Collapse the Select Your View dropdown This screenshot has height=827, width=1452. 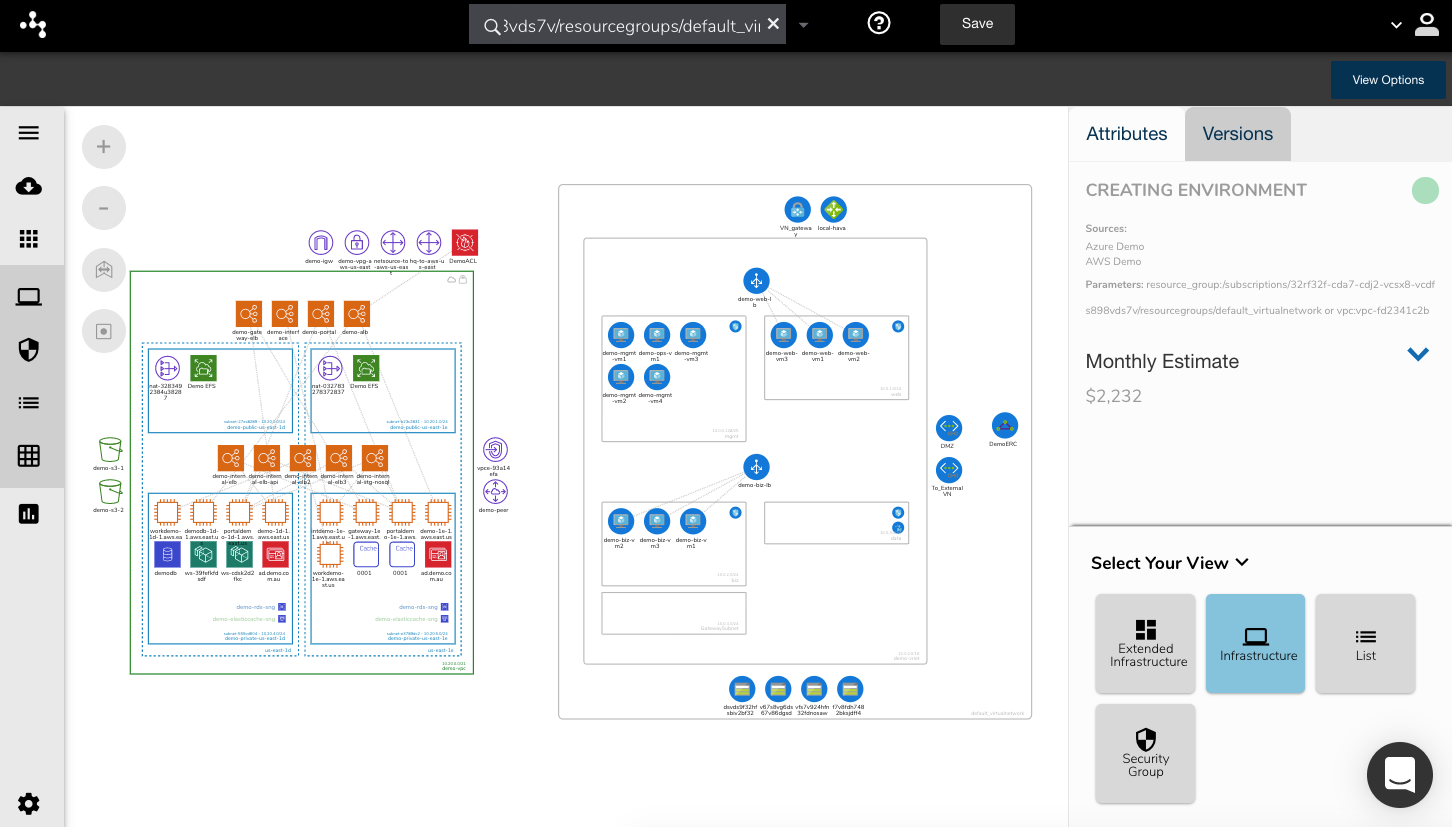[1242, 563]
